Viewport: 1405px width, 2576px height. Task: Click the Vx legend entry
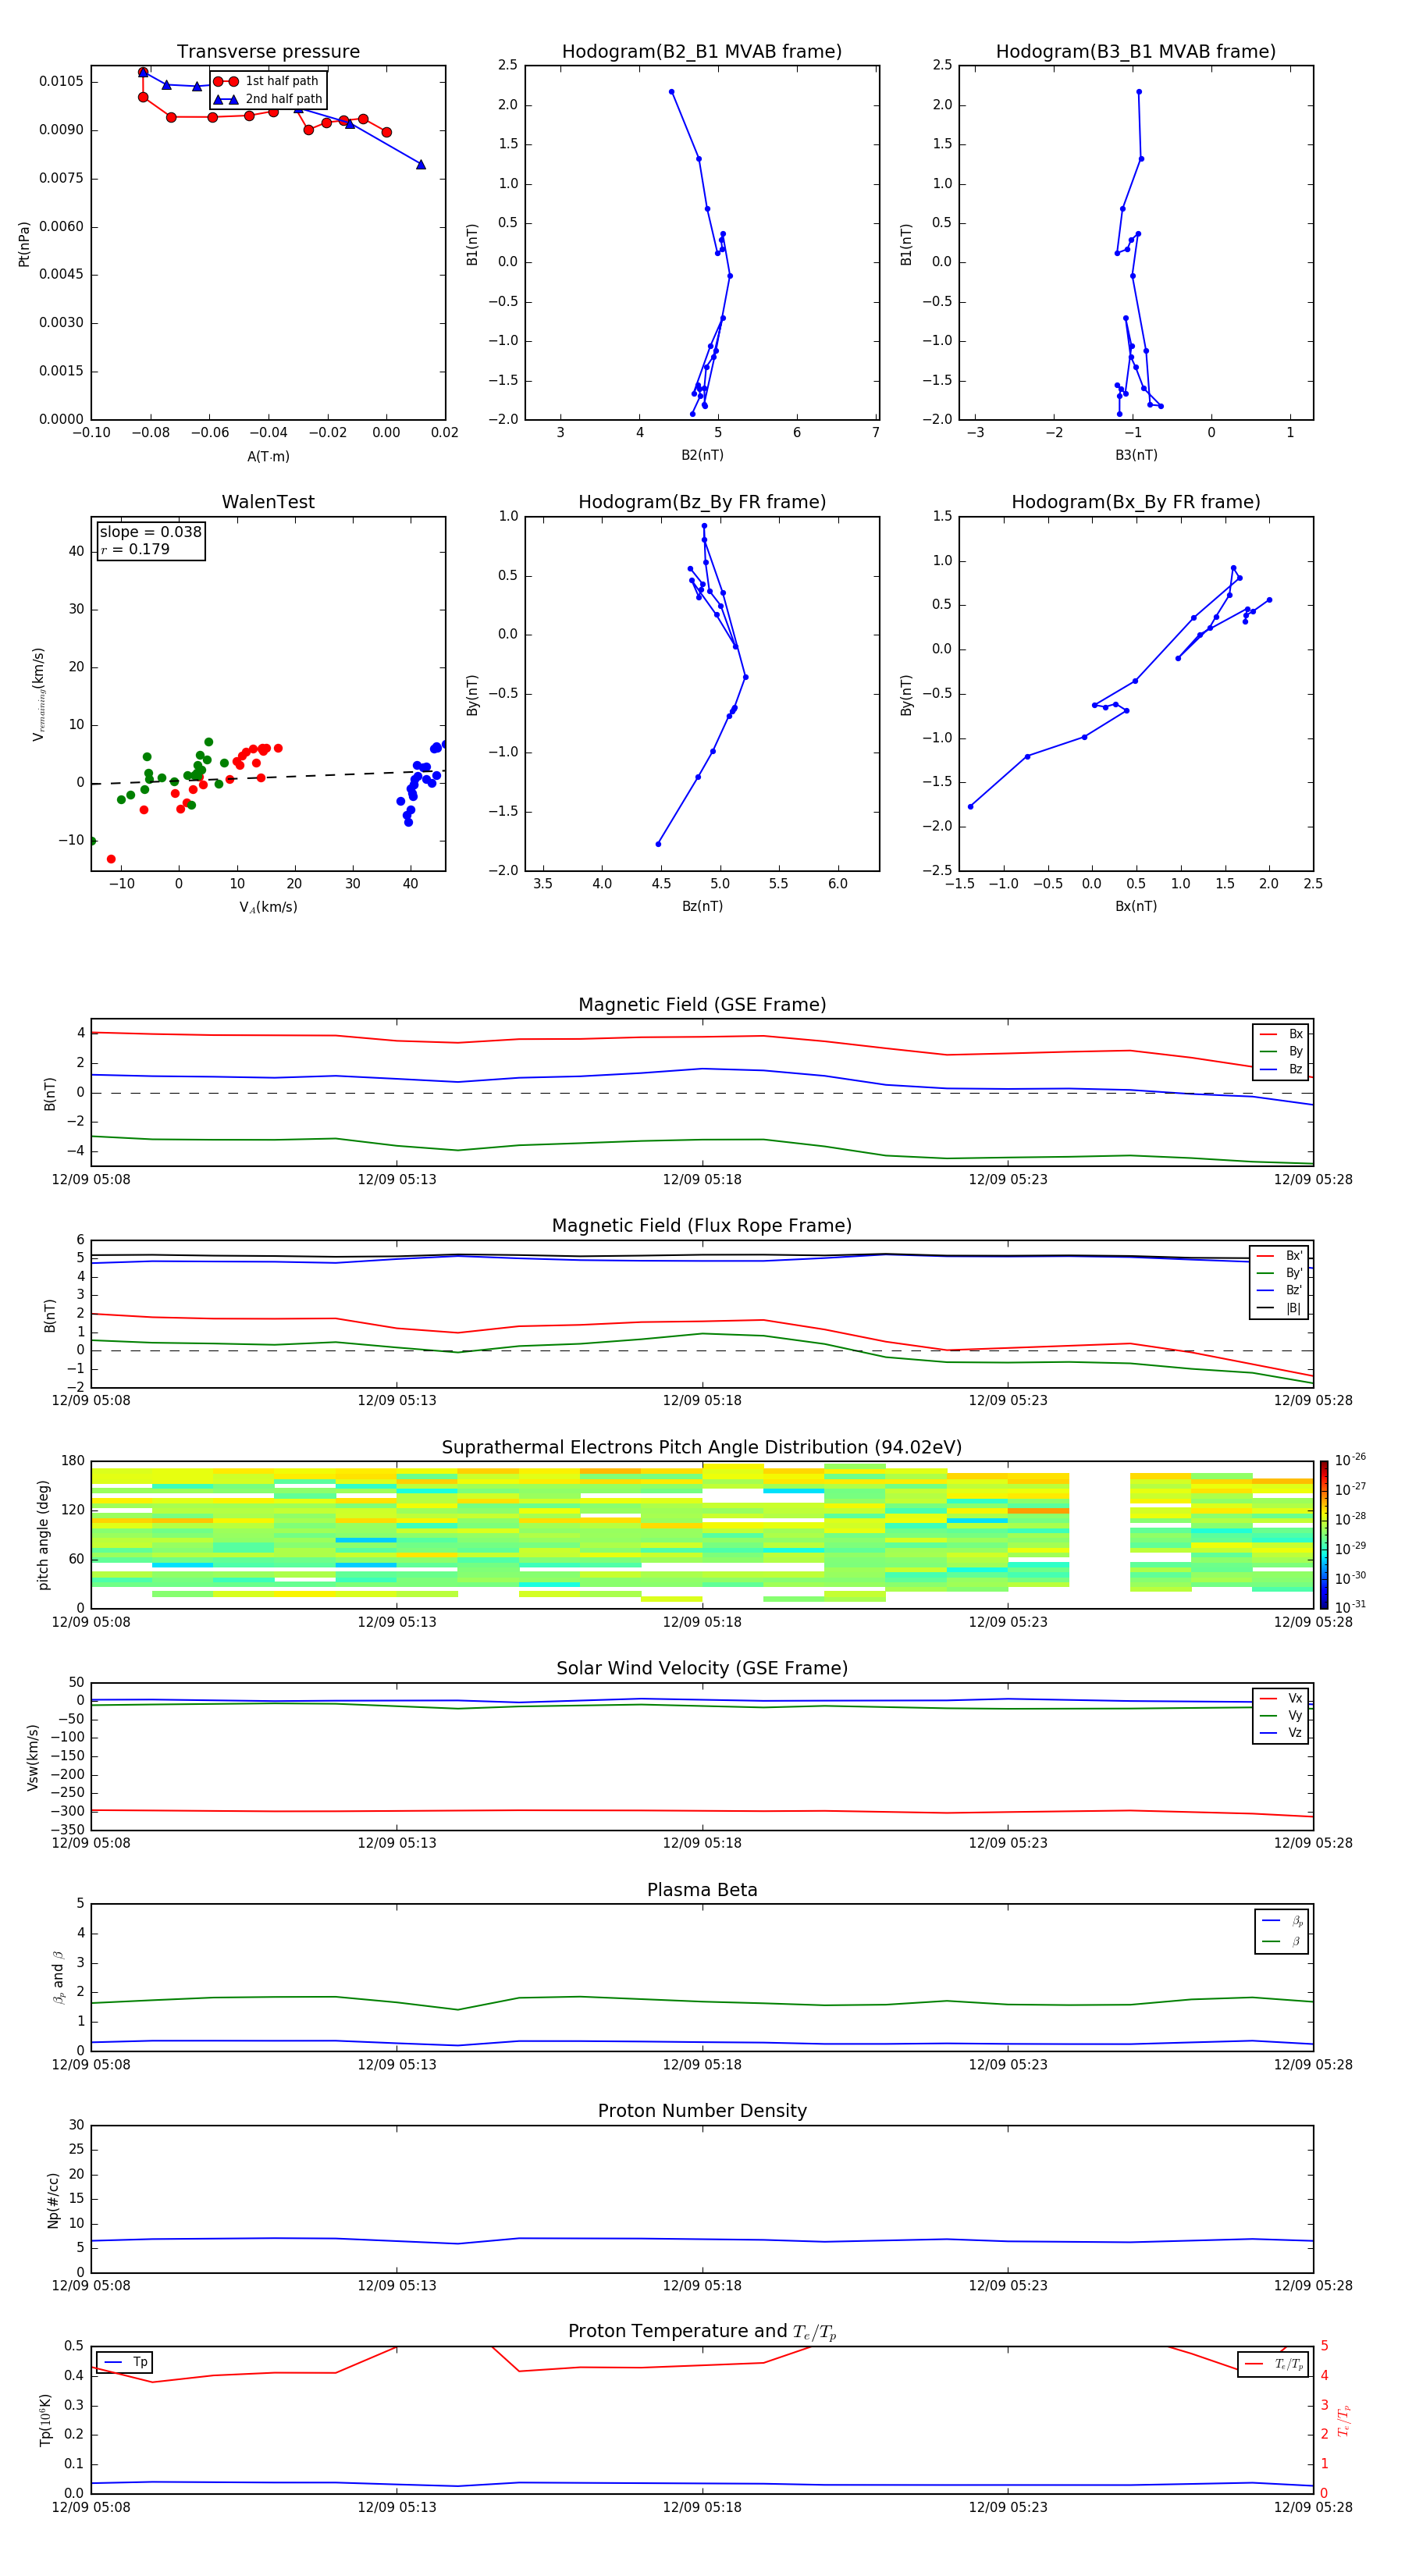click(1281, 1698)
